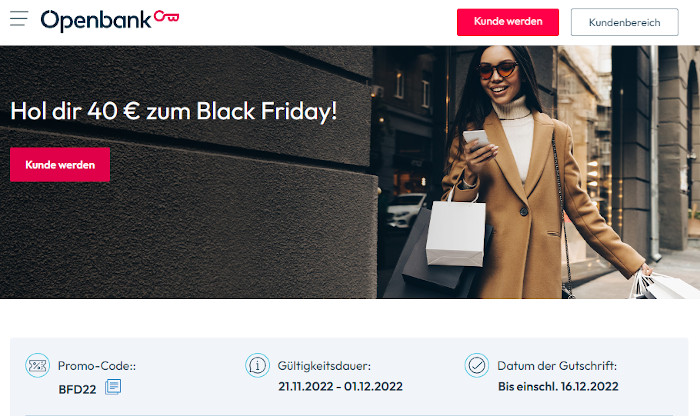Click the promo-code coupon icon
This screenshot has height=416, width=700.
[38, 366]
